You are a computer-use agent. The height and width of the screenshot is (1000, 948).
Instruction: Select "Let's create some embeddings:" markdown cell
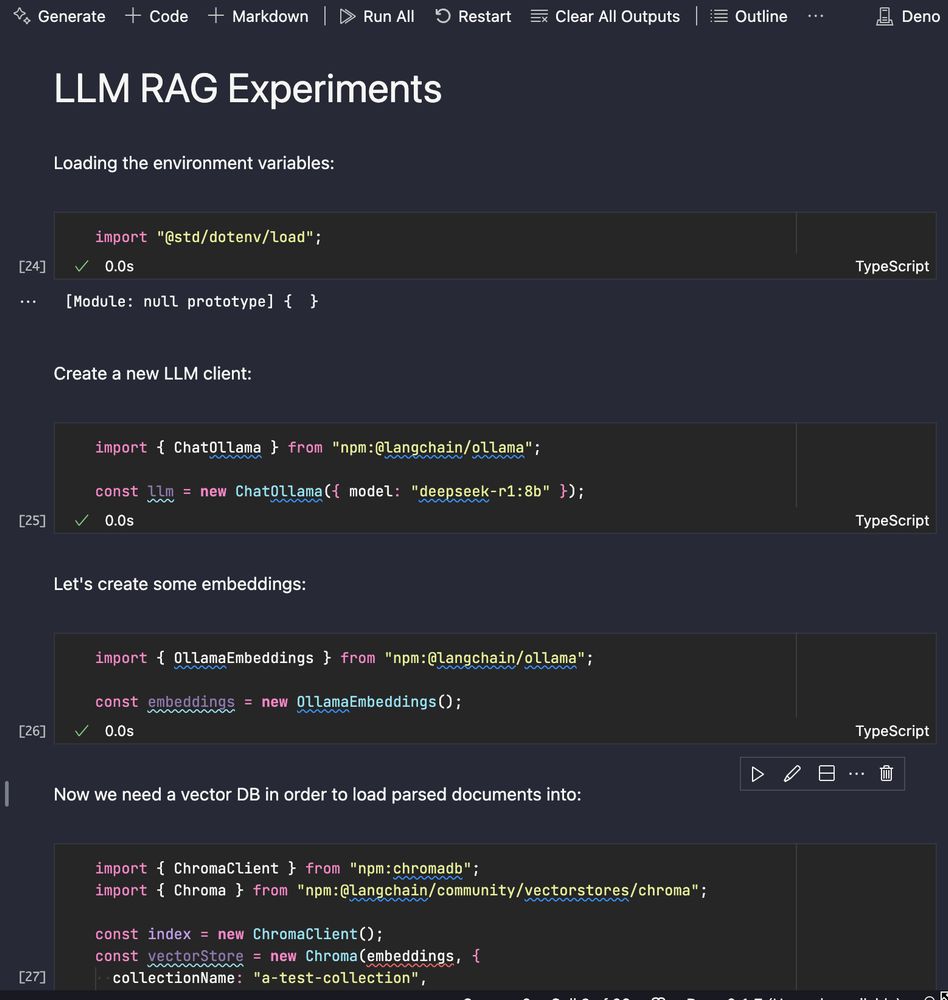(x=180, y=584)
